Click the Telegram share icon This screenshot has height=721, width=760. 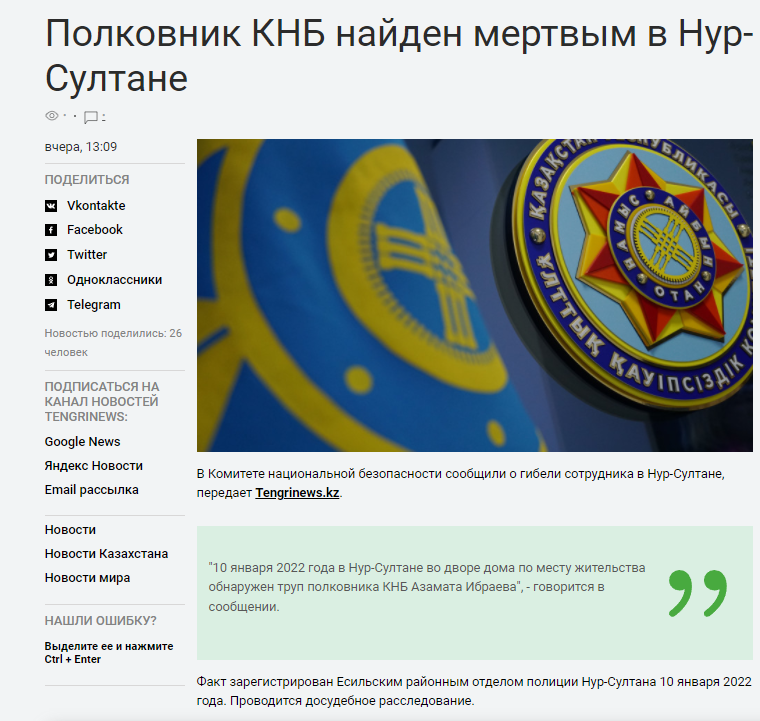[x=51, y=305]
